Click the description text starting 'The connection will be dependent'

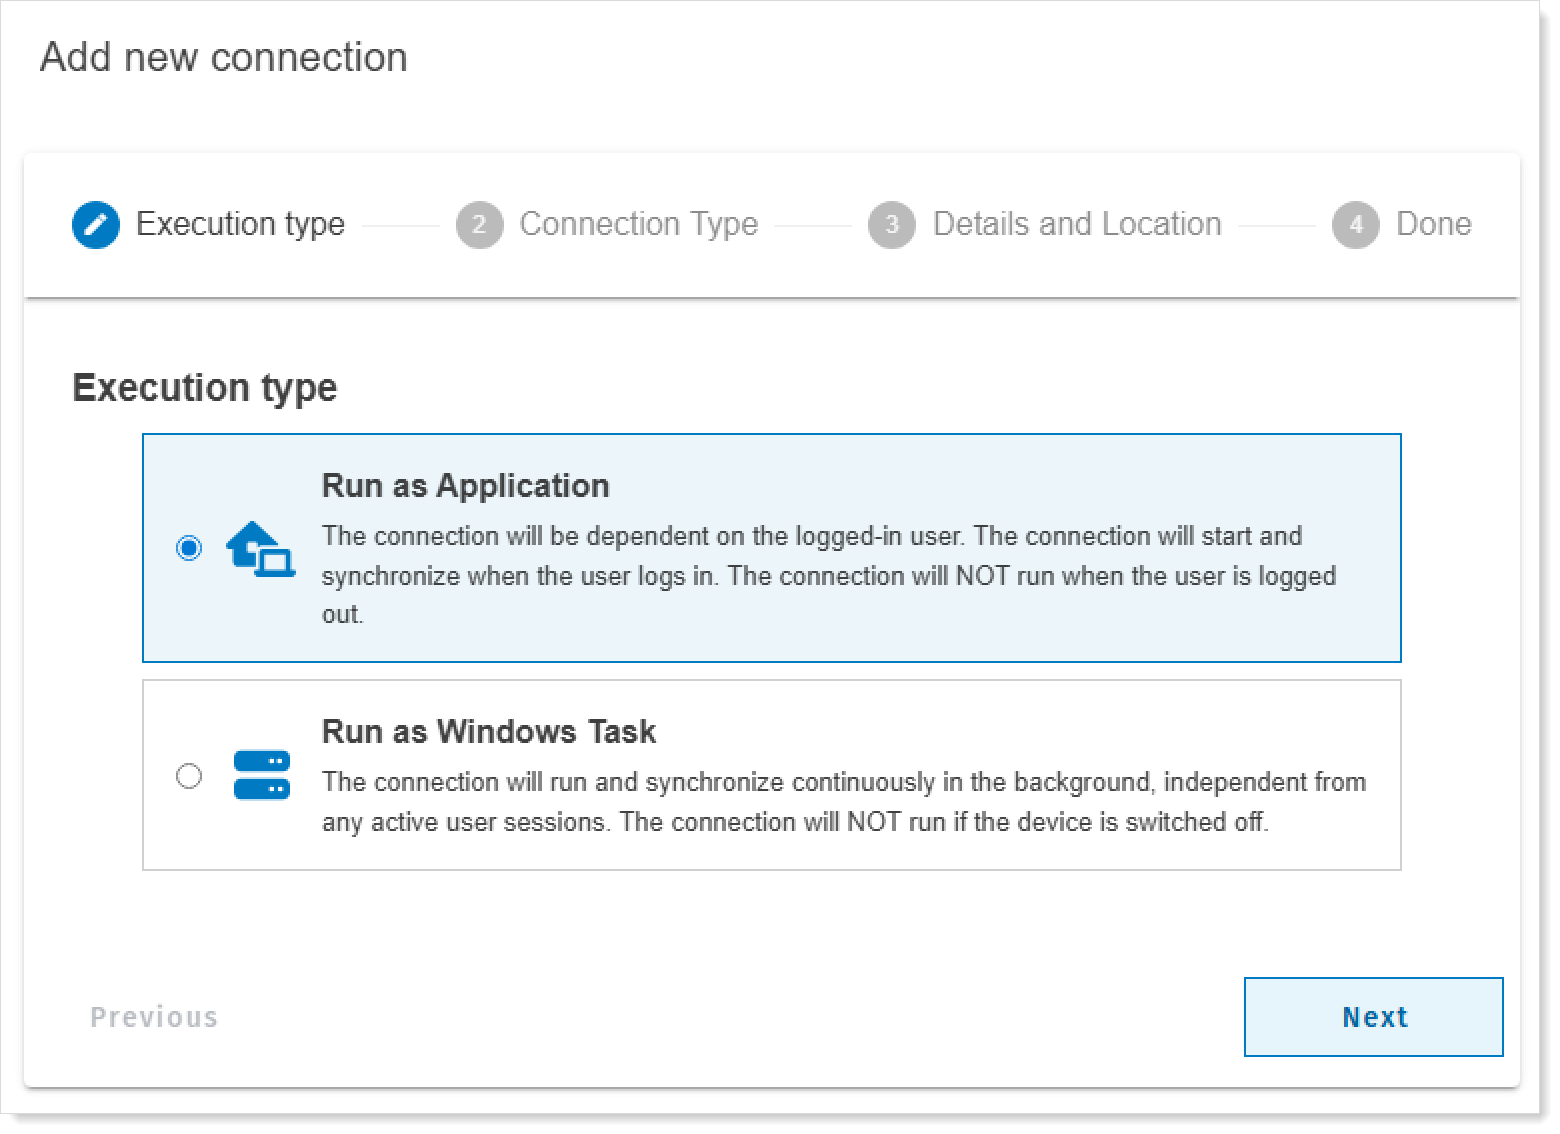coord(829,575)
